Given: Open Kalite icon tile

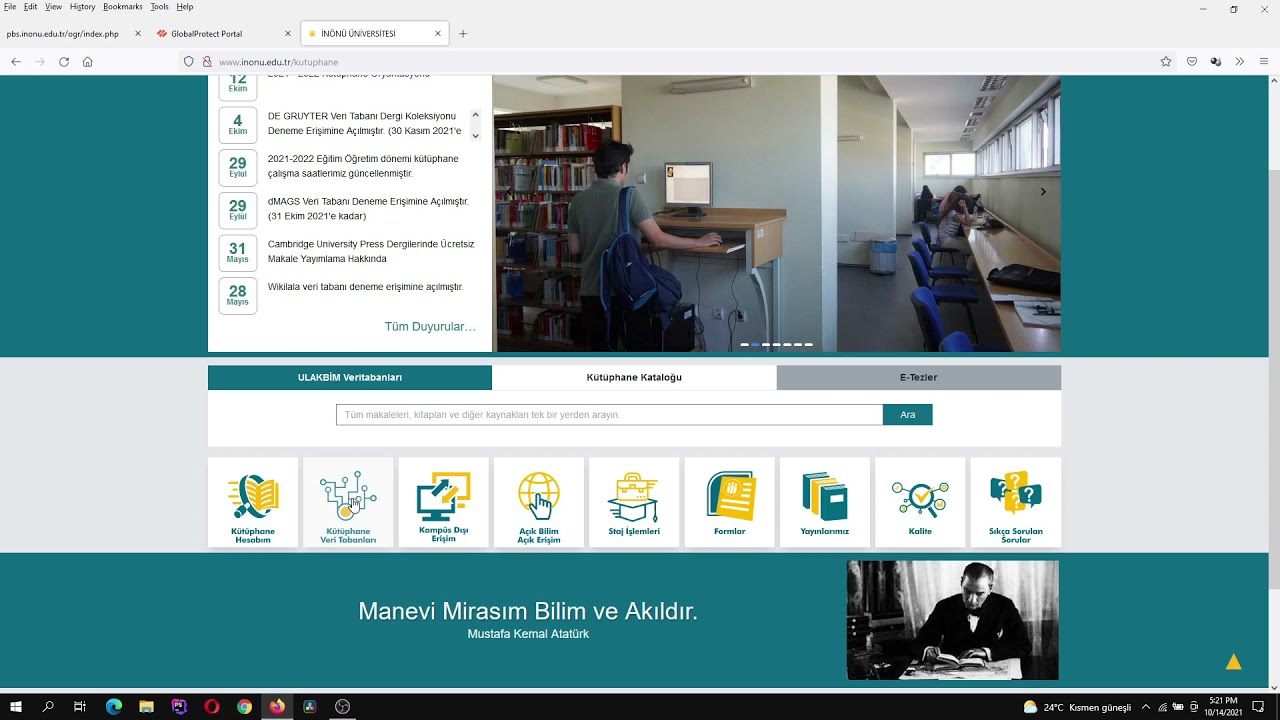Looking at the screenshot, I should (920, 503).
